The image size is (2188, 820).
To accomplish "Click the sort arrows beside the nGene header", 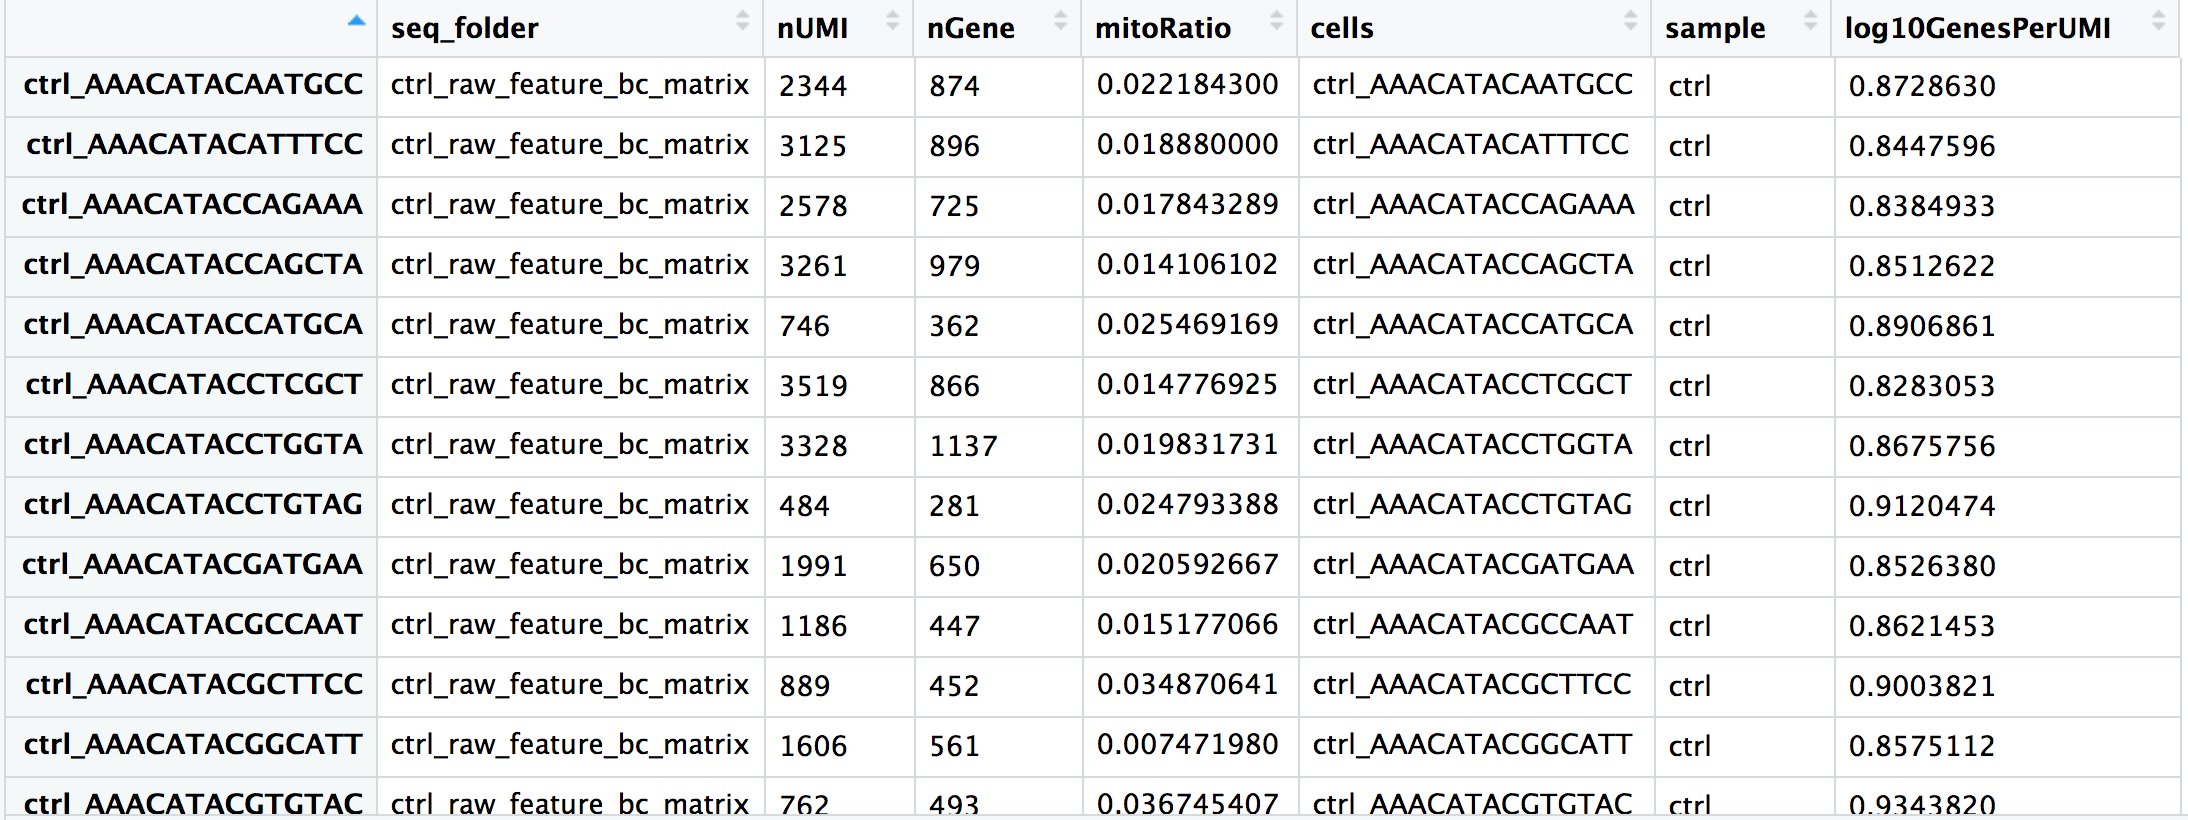I will [1060, 21].
